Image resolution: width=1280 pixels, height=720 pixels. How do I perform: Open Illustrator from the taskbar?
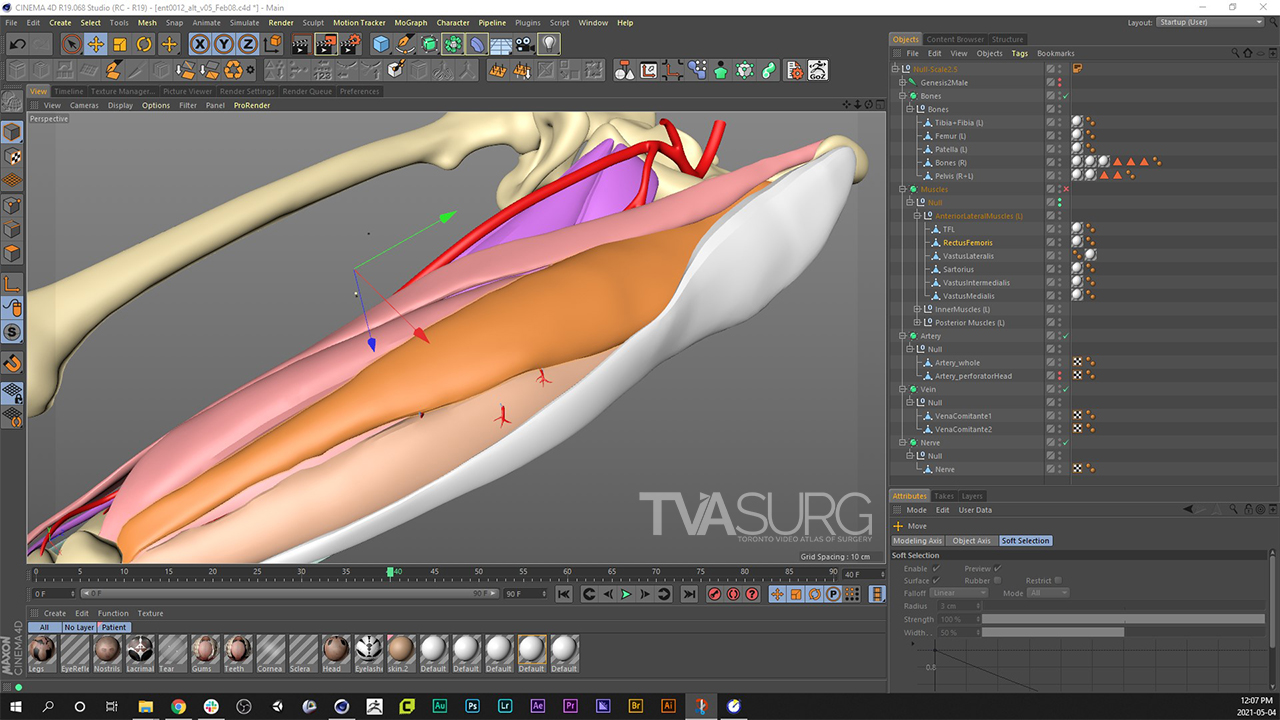(x=668, y=706)
